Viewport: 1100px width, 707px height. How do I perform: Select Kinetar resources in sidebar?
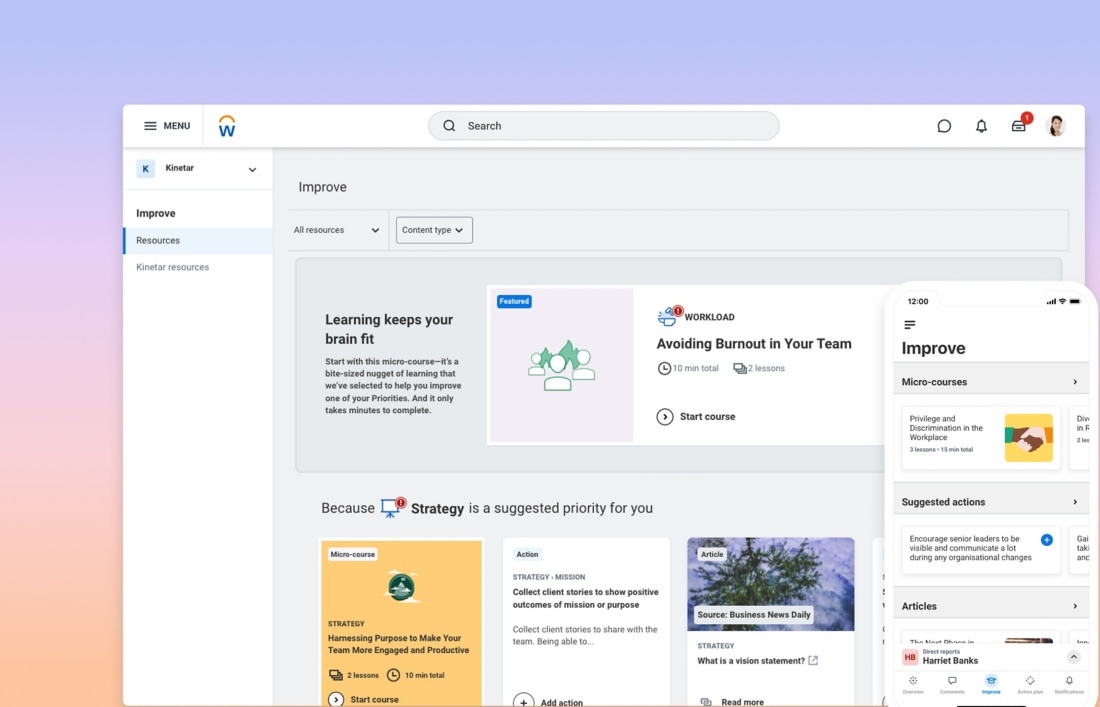click(x=173, y=267)
